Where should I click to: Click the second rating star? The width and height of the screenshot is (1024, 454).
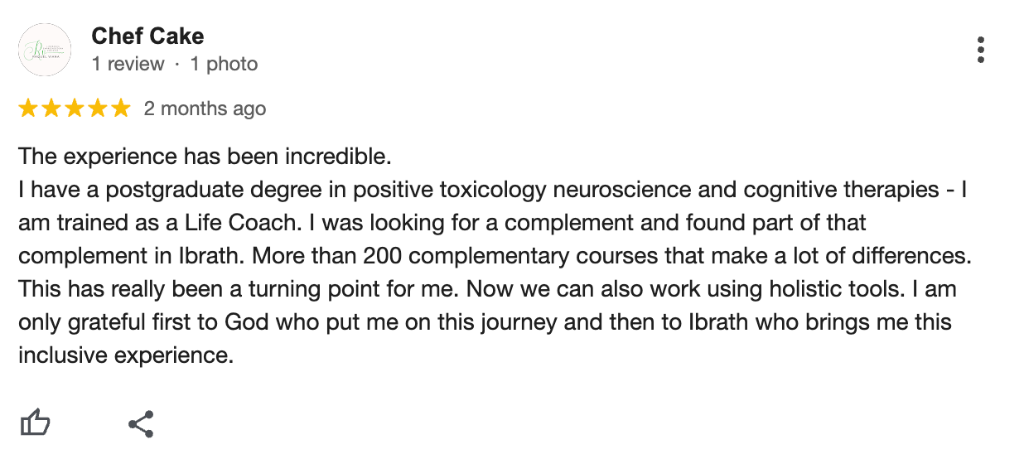pyautogui.click(x=51, y=108)
